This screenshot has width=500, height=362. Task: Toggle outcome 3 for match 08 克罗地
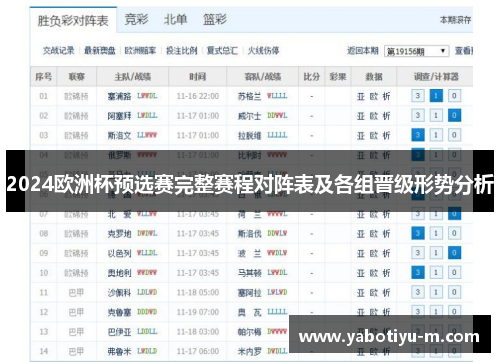[x=418, y=233]
